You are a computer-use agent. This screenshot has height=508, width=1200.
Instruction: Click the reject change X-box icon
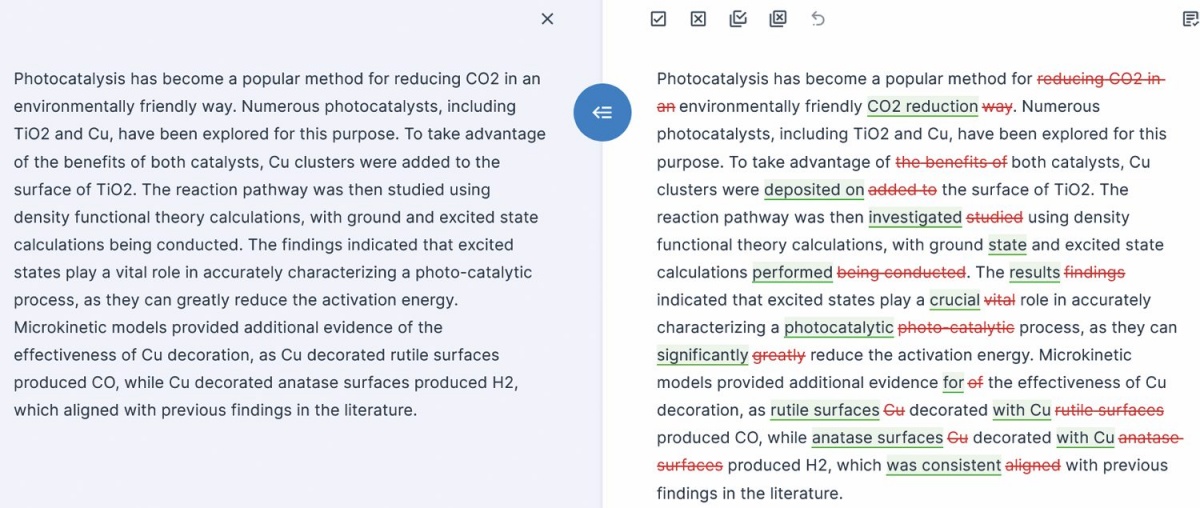pos(698,19)
